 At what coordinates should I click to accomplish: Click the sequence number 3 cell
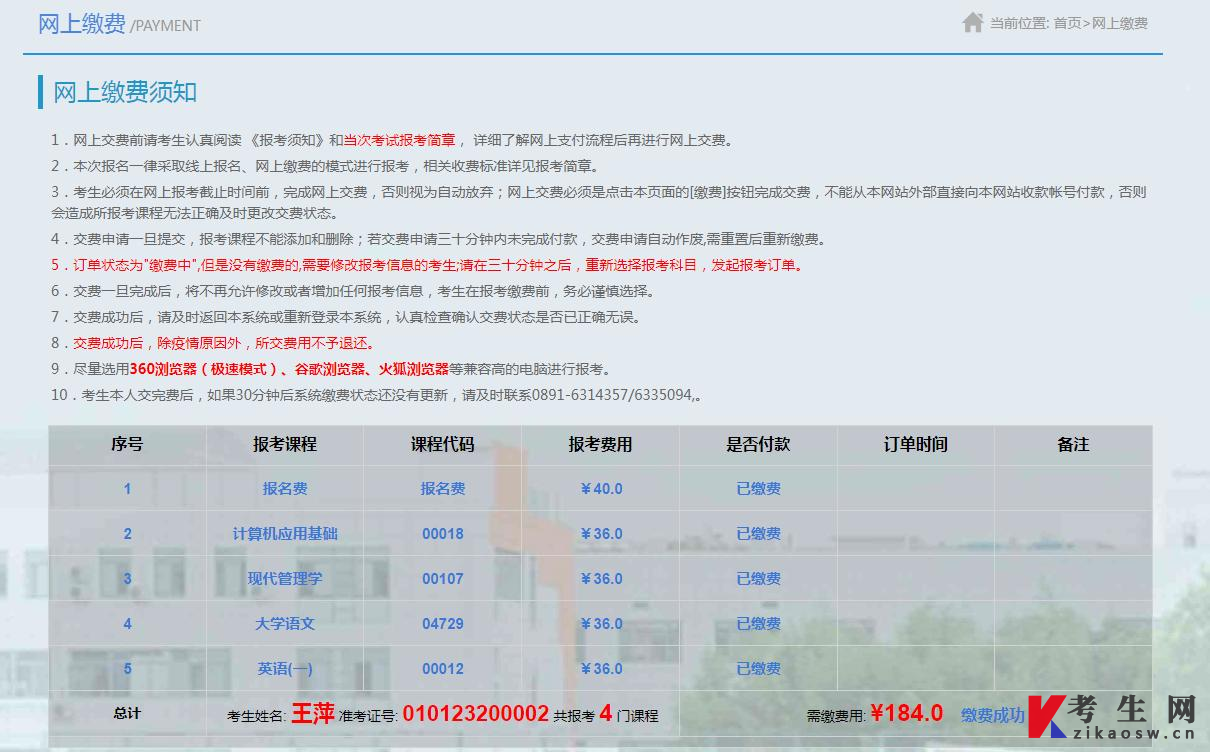(x=127, y=579)
